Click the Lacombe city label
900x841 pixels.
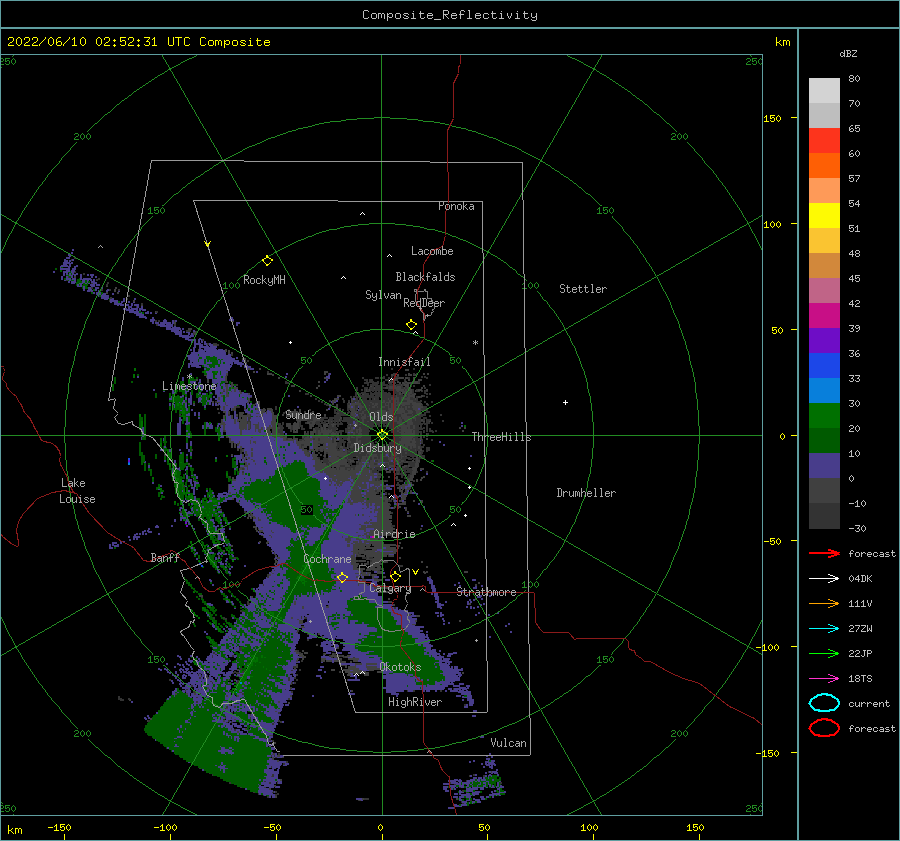[x=432, y=251]
